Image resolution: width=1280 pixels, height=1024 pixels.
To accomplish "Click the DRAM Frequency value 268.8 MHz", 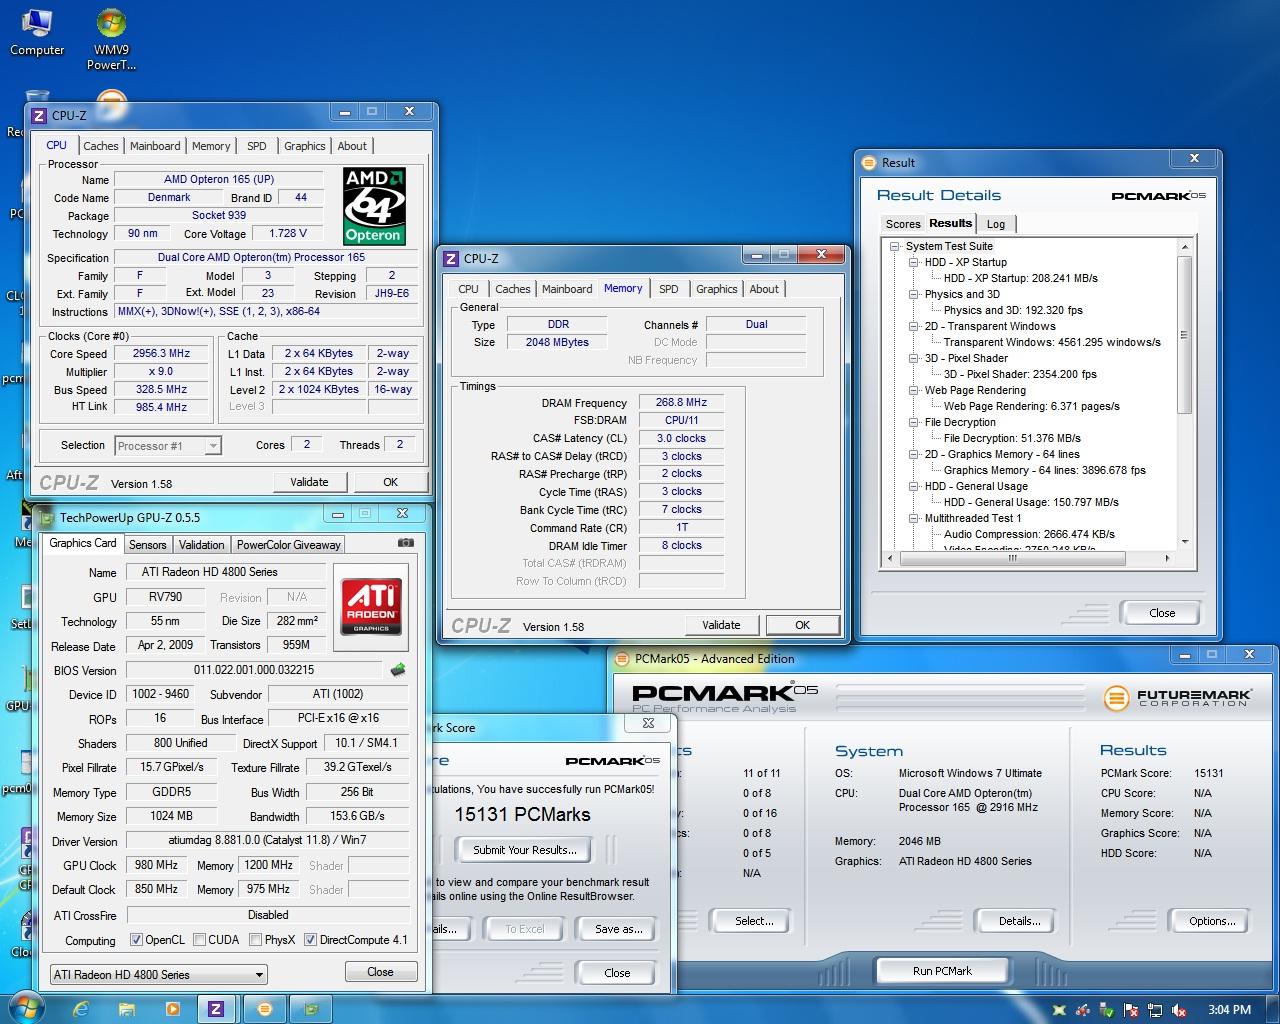I will (x=681, y=402).
